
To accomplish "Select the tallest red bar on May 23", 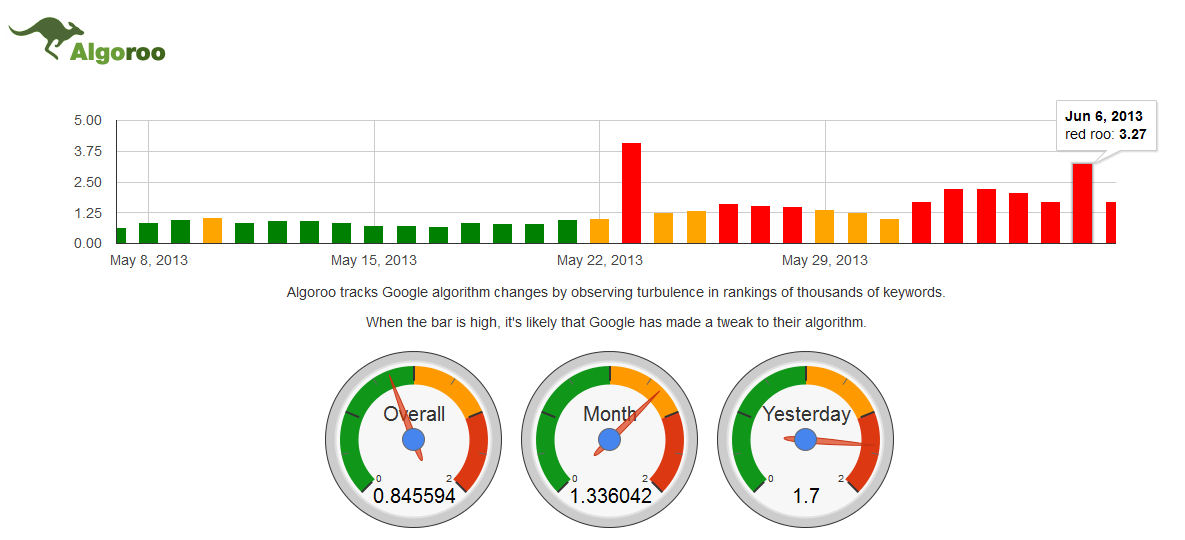I will (631, 193).
